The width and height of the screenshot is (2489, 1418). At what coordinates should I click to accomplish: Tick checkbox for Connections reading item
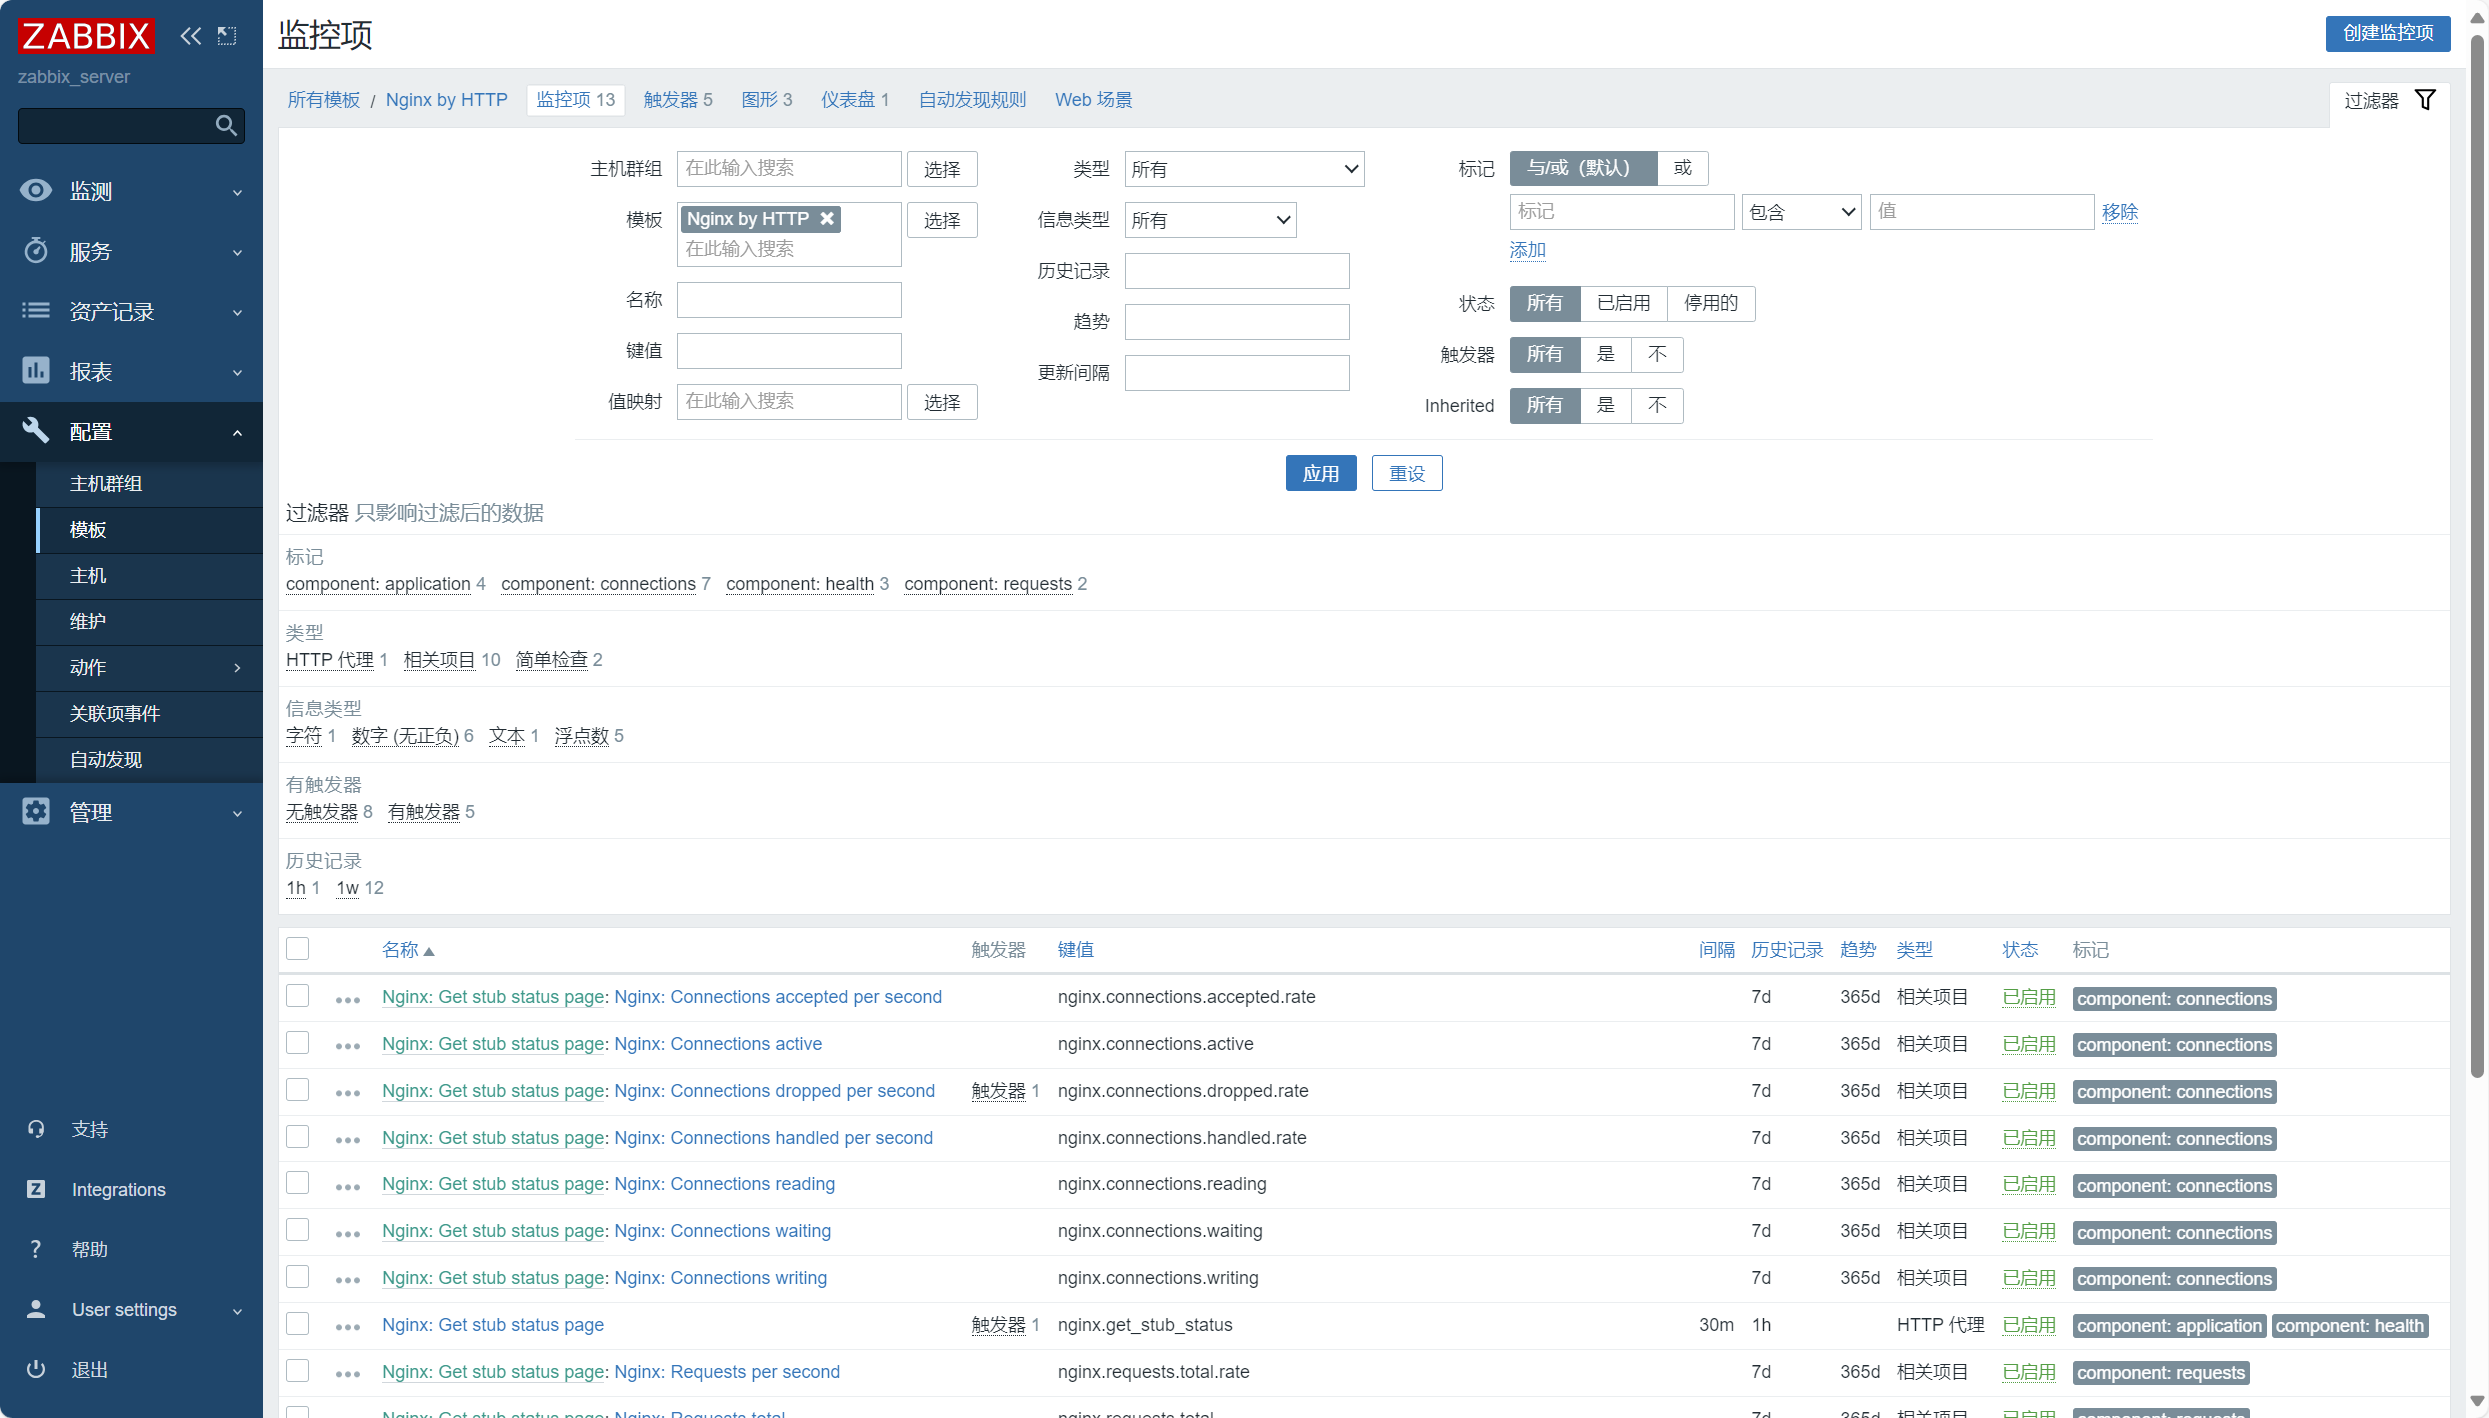coord(298,1184)
